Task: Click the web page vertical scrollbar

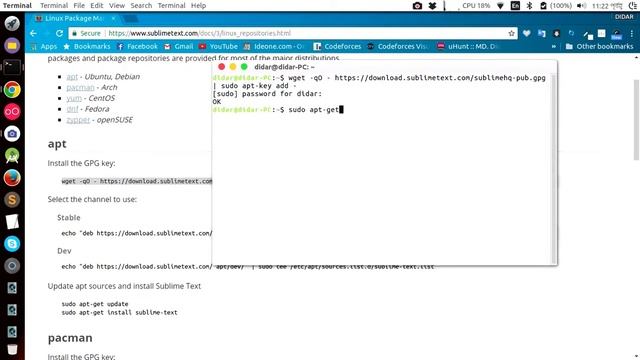Action: (x=636, y=120)
